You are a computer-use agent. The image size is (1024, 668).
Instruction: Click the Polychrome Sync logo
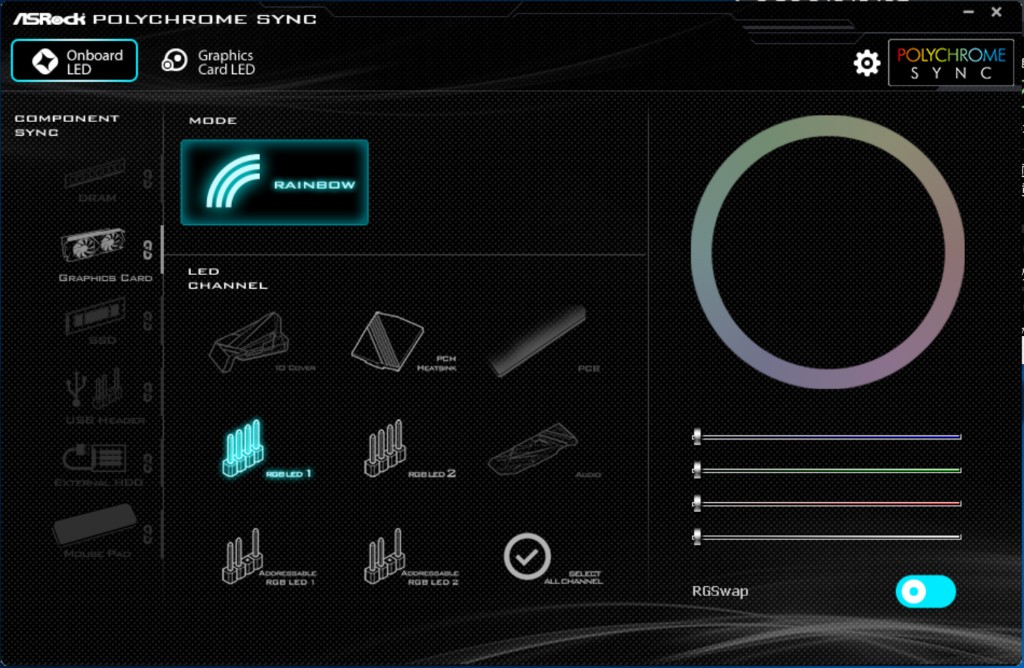click(951, 63)
